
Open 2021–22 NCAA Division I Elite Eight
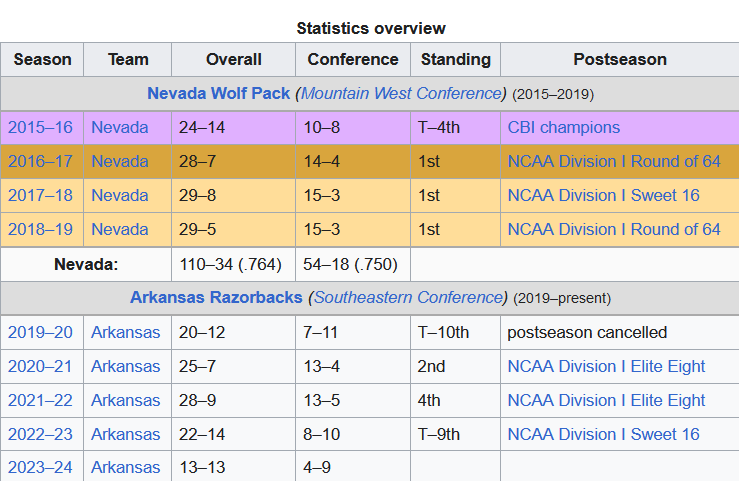click(x=606, y=400)
